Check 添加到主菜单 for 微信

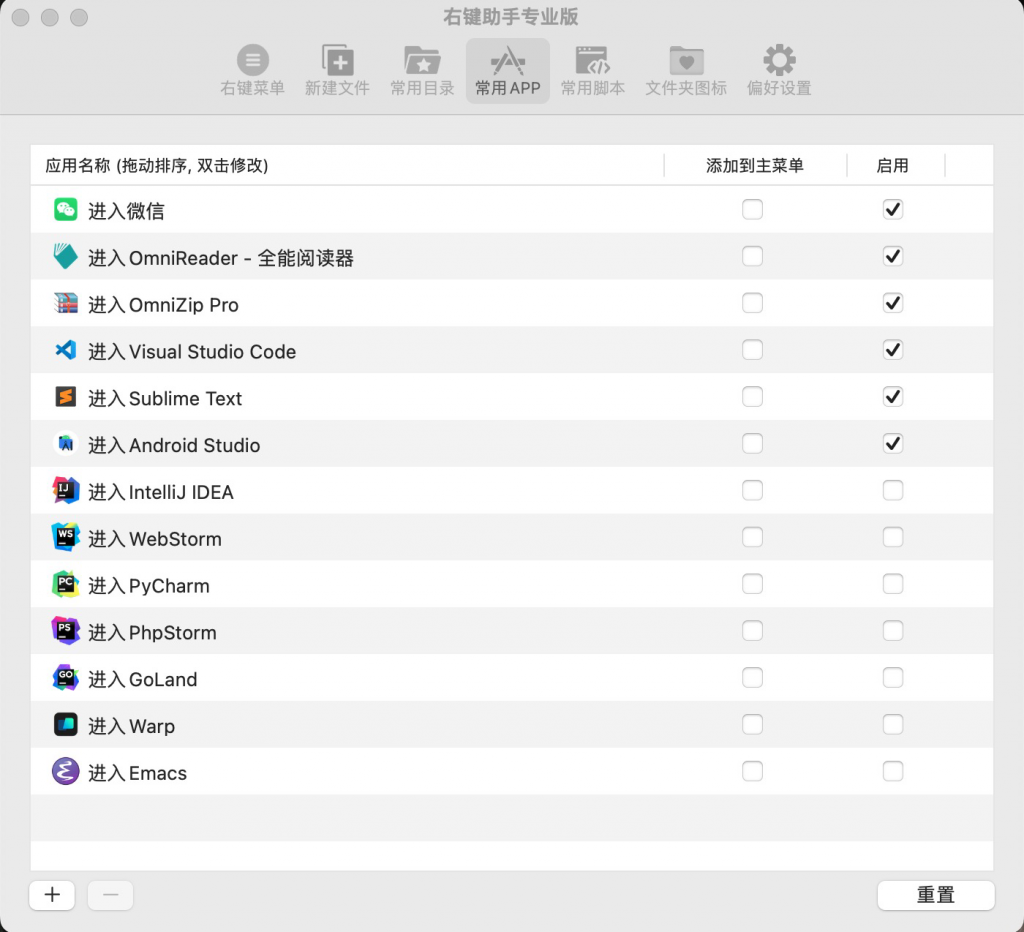[752, 210]
